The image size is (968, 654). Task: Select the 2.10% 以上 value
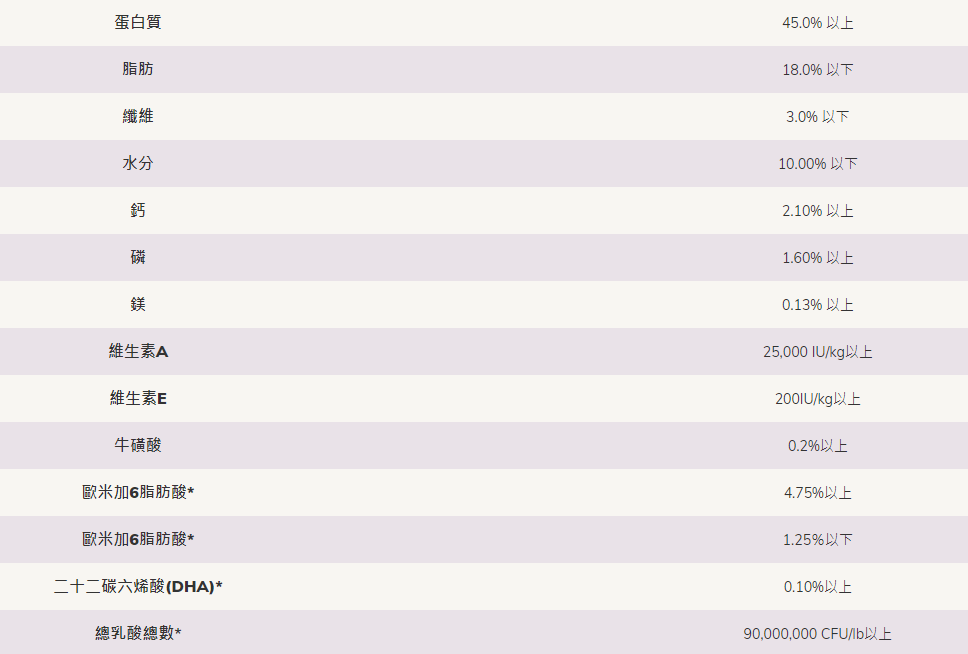pos(817,211)
